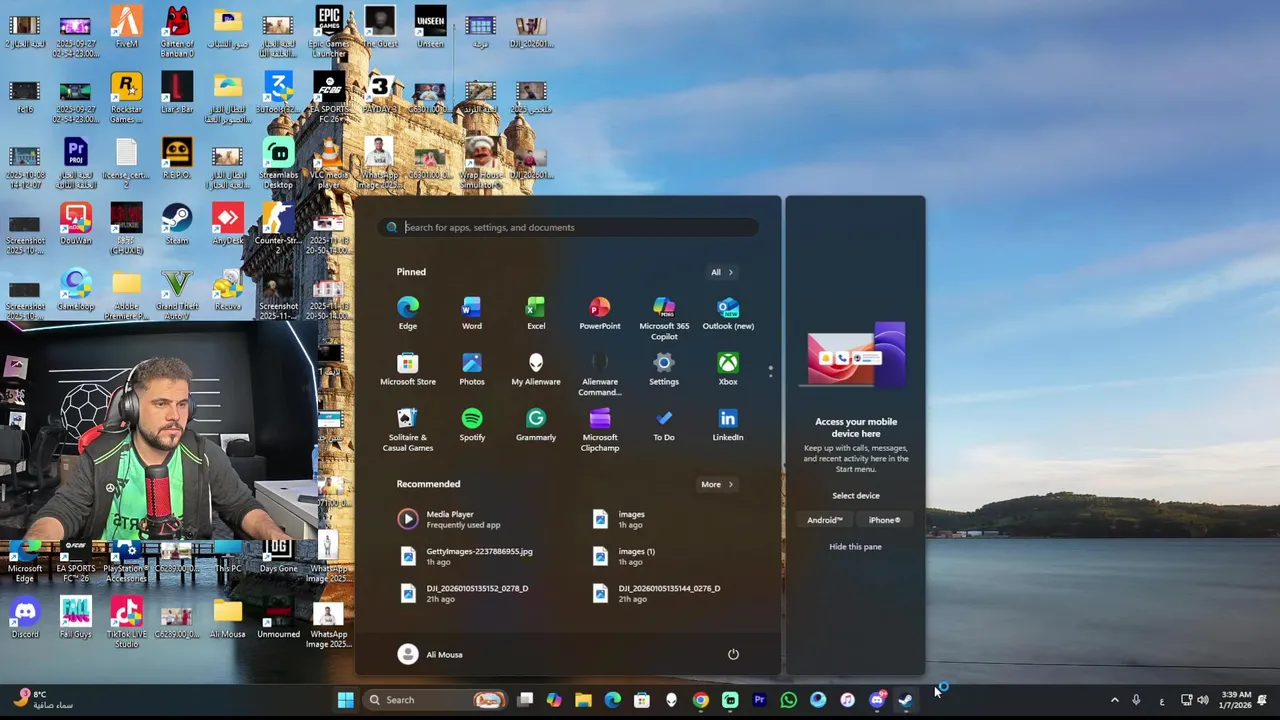Show hidden system tray icons
This screenshot has width=1280, height=720.
(x=1115, y=700)
